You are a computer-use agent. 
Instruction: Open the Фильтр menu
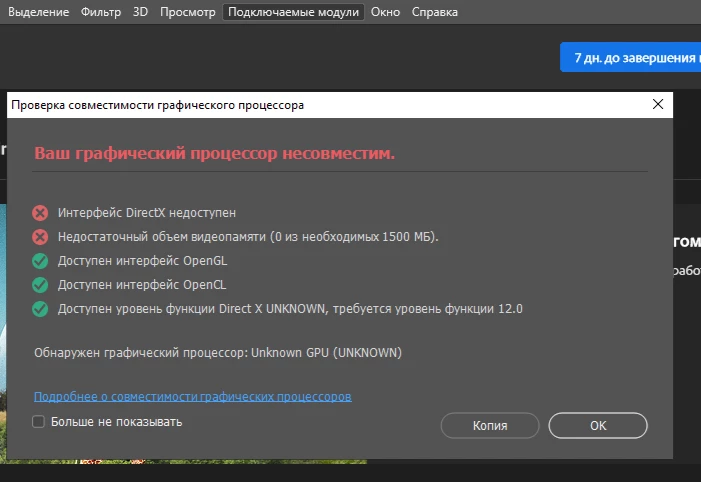pyautogui.click(x=101, y=12)
